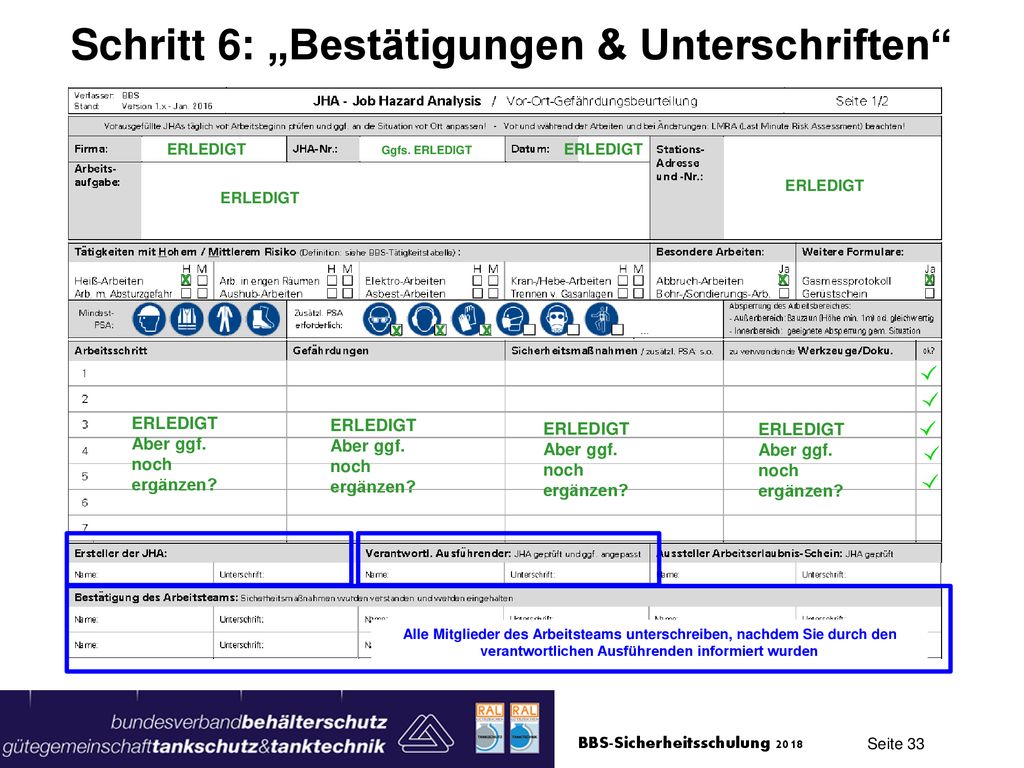Click the Arbeitsaufgabe field marked ERLEDIGT

(x=395, y=200)
